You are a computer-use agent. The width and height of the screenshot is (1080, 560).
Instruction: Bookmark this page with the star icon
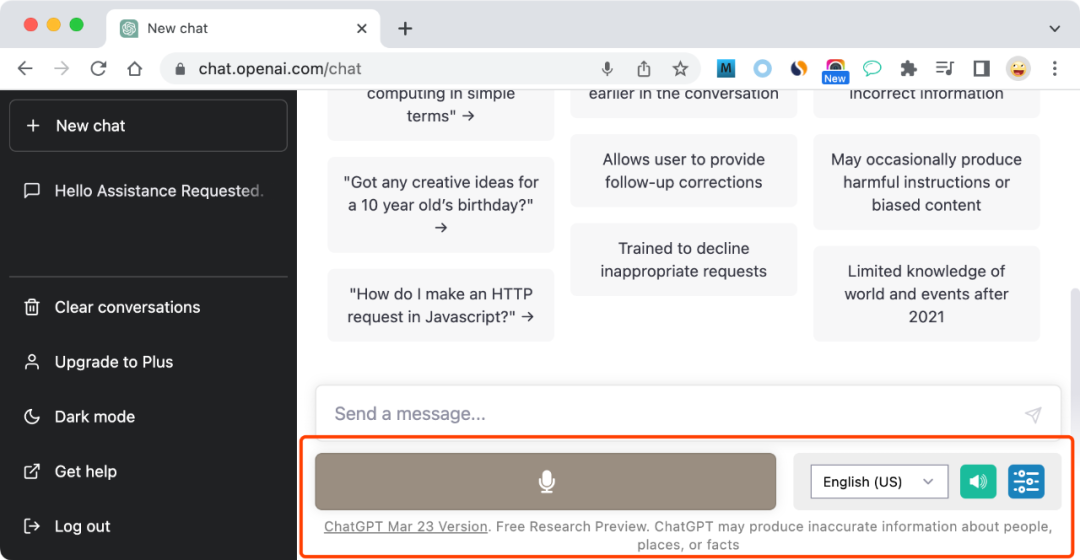pyautogui.click(x=681, y=69)
